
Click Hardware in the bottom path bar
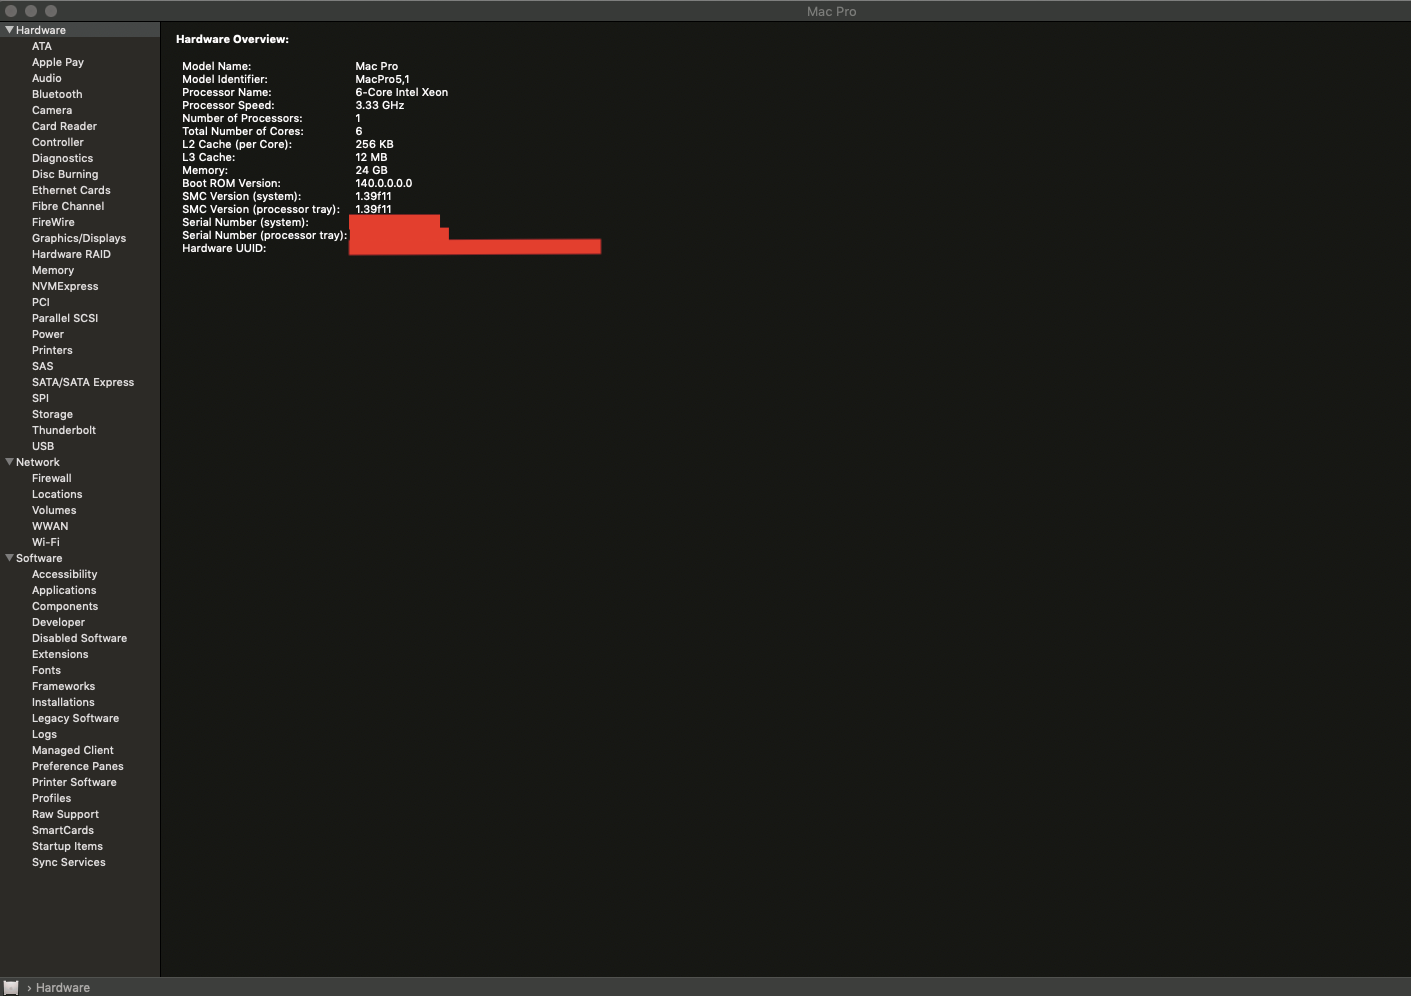pos(63,988)
